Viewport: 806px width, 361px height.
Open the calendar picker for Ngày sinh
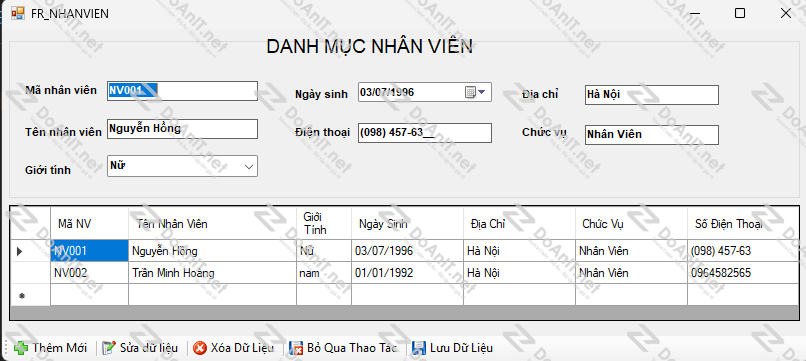click(x=475, y=92)
